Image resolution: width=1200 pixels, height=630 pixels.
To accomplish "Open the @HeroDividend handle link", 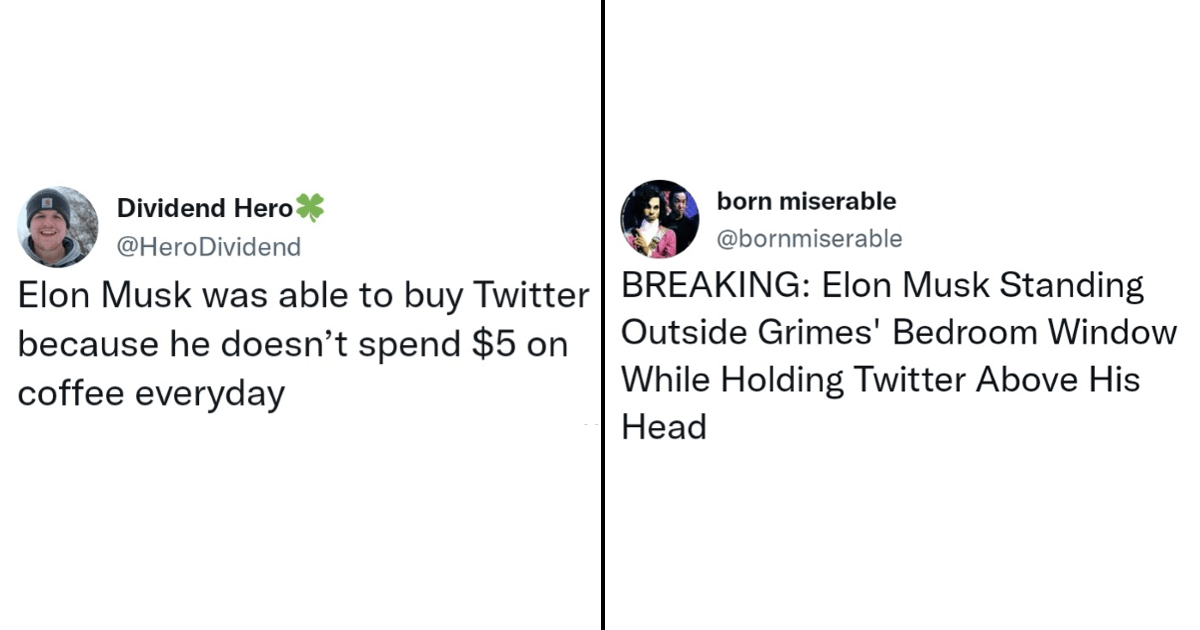I will [209, 246].
